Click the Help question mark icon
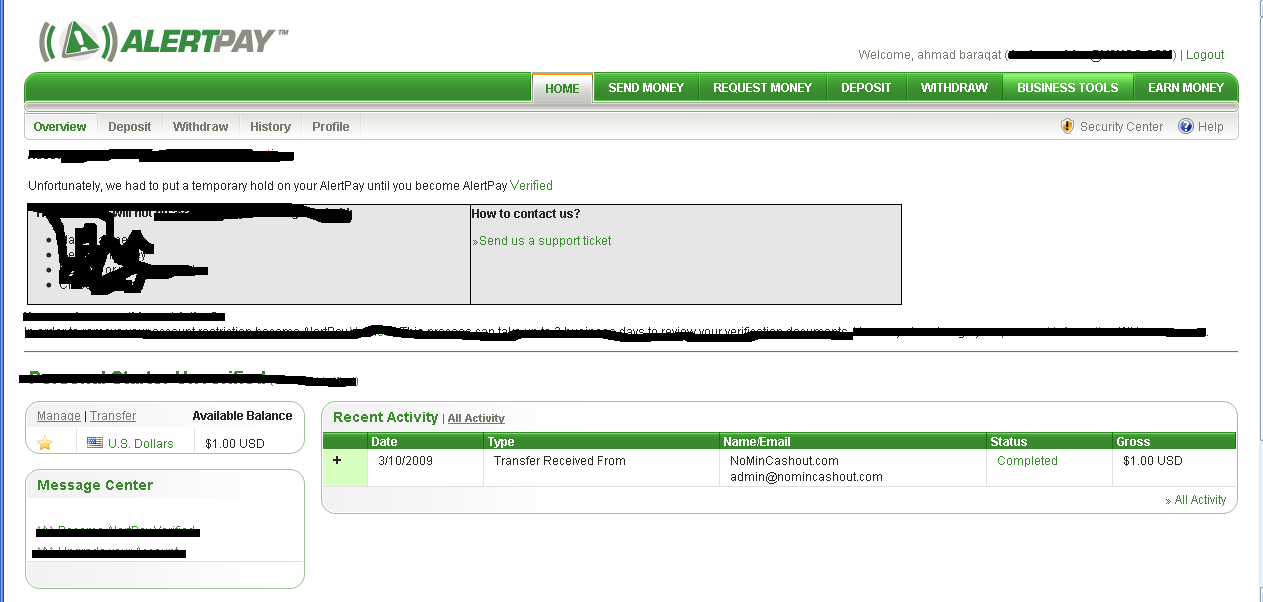Viewport: 1263px width, 602px height. [1186, 127]
